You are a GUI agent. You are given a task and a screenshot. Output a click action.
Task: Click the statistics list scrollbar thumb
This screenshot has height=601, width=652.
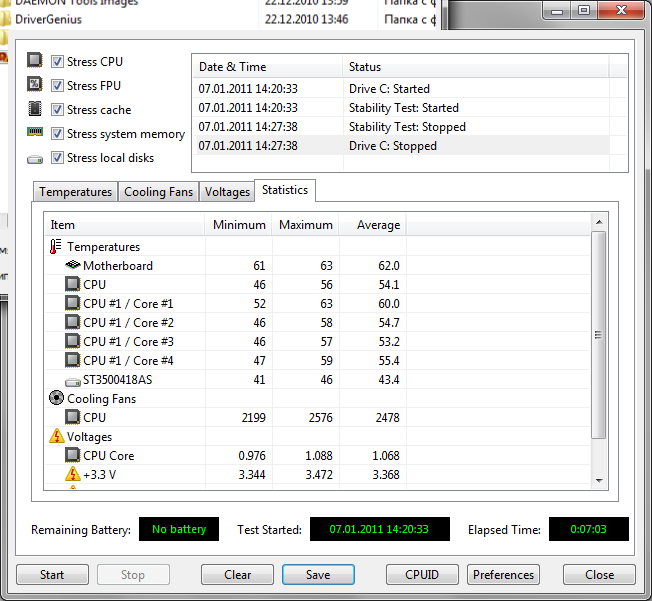pos(599,335)
